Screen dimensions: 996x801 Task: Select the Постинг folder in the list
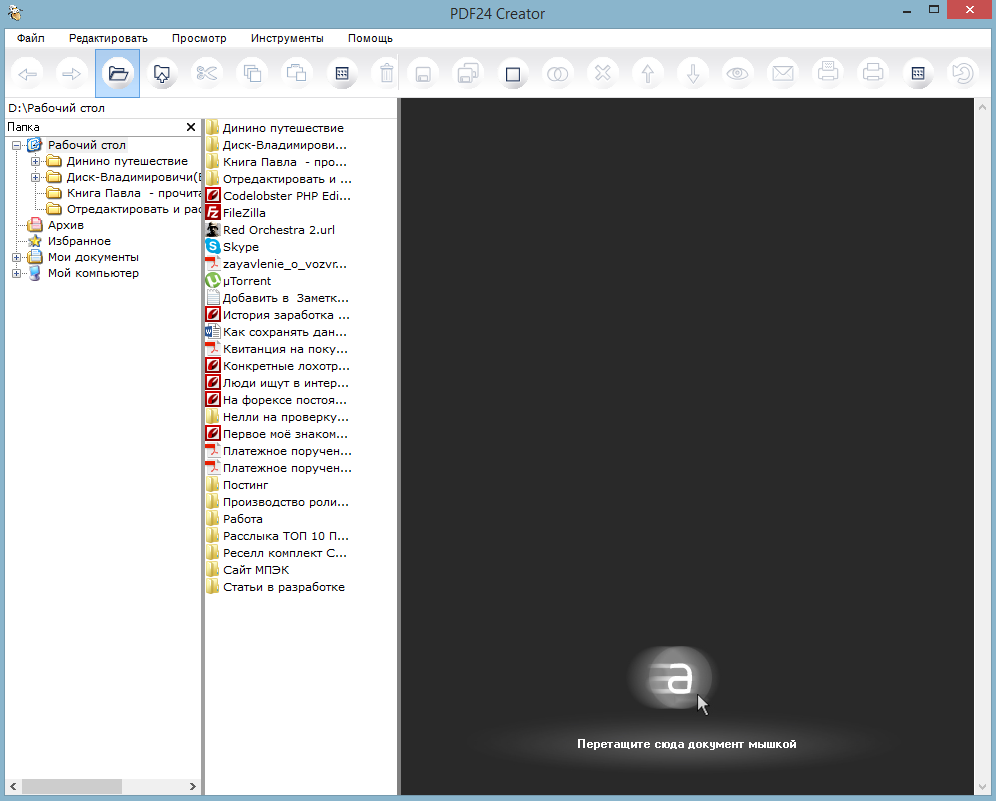(x=238, y=485)
